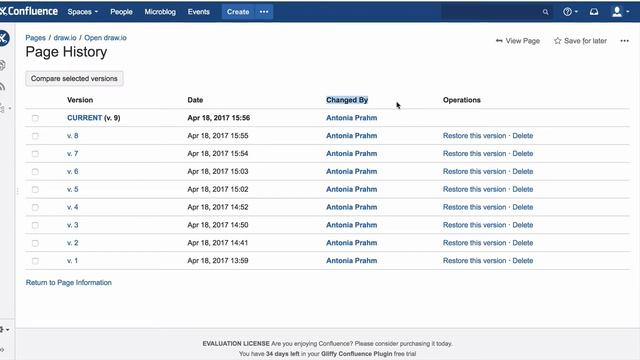Image resolution: width=640 pixels, height=360 pixels.
Task: Click the Confluence logo
Action: (29, 11)
